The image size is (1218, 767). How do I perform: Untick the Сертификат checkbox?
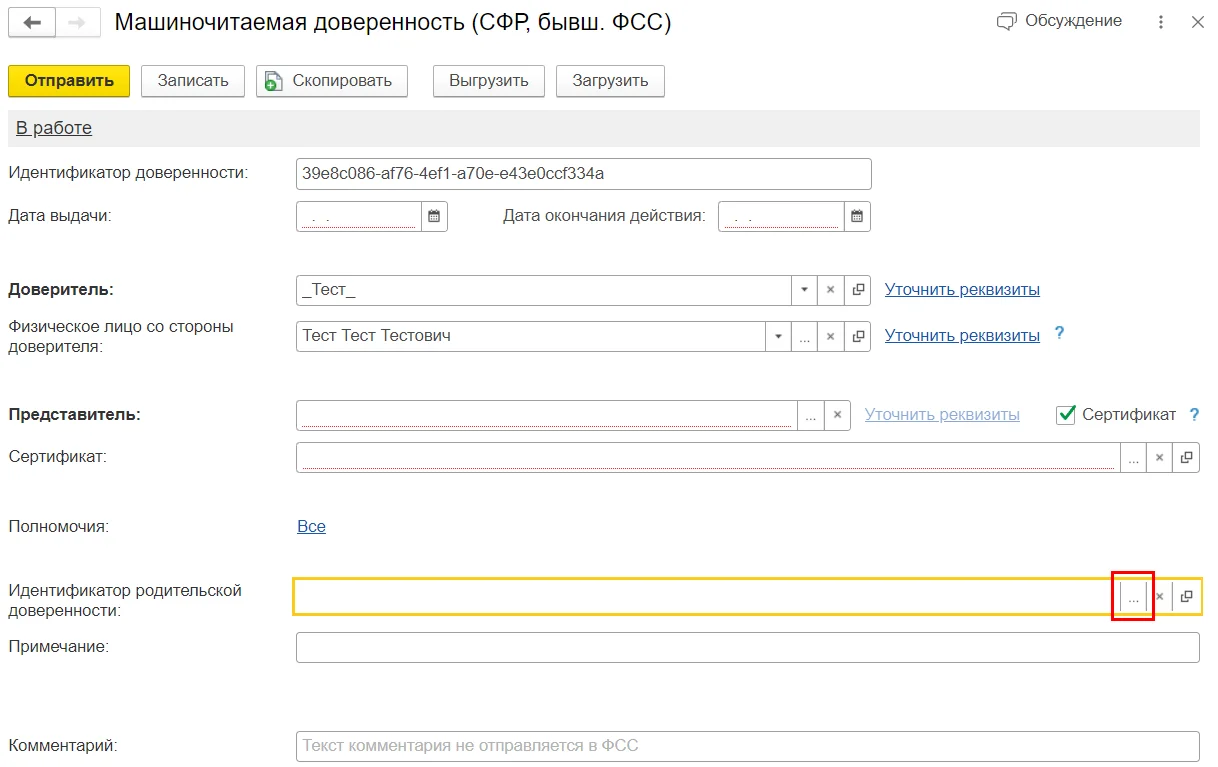click(x=1066, y=414)
